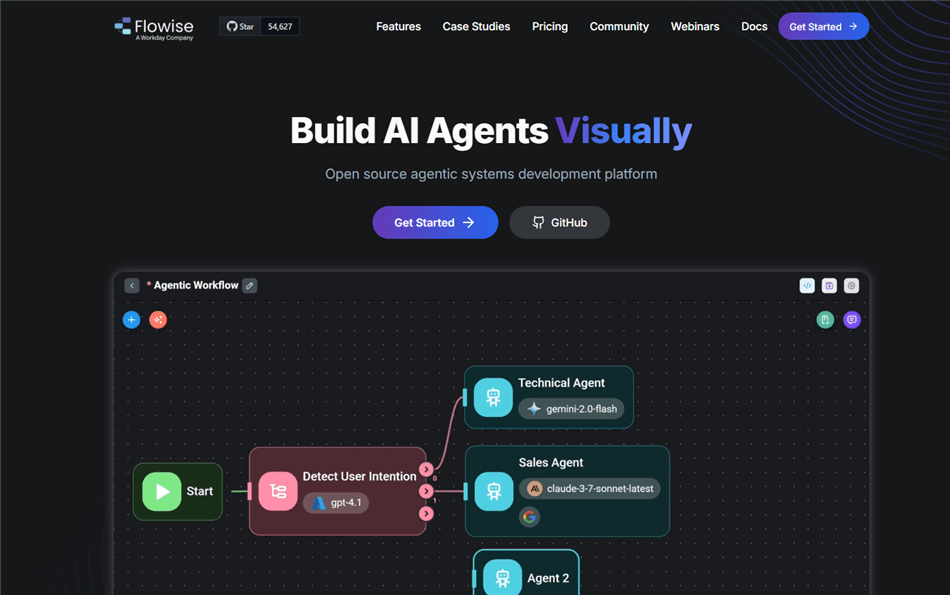Click the green Start play node

click(162, 491)
